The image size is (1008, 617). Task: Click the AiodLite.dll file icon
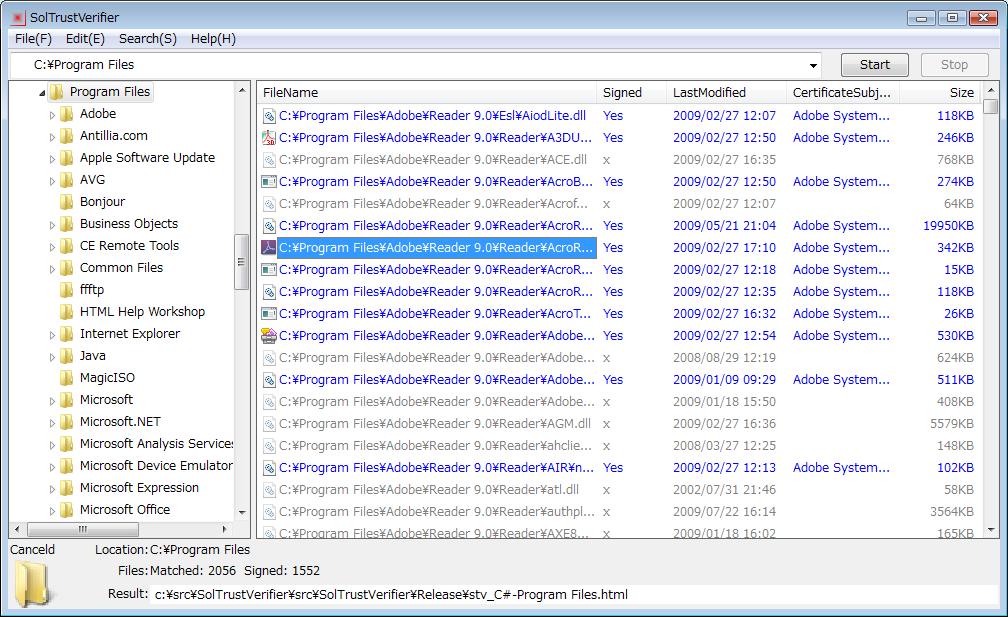[x=269, y=116]
